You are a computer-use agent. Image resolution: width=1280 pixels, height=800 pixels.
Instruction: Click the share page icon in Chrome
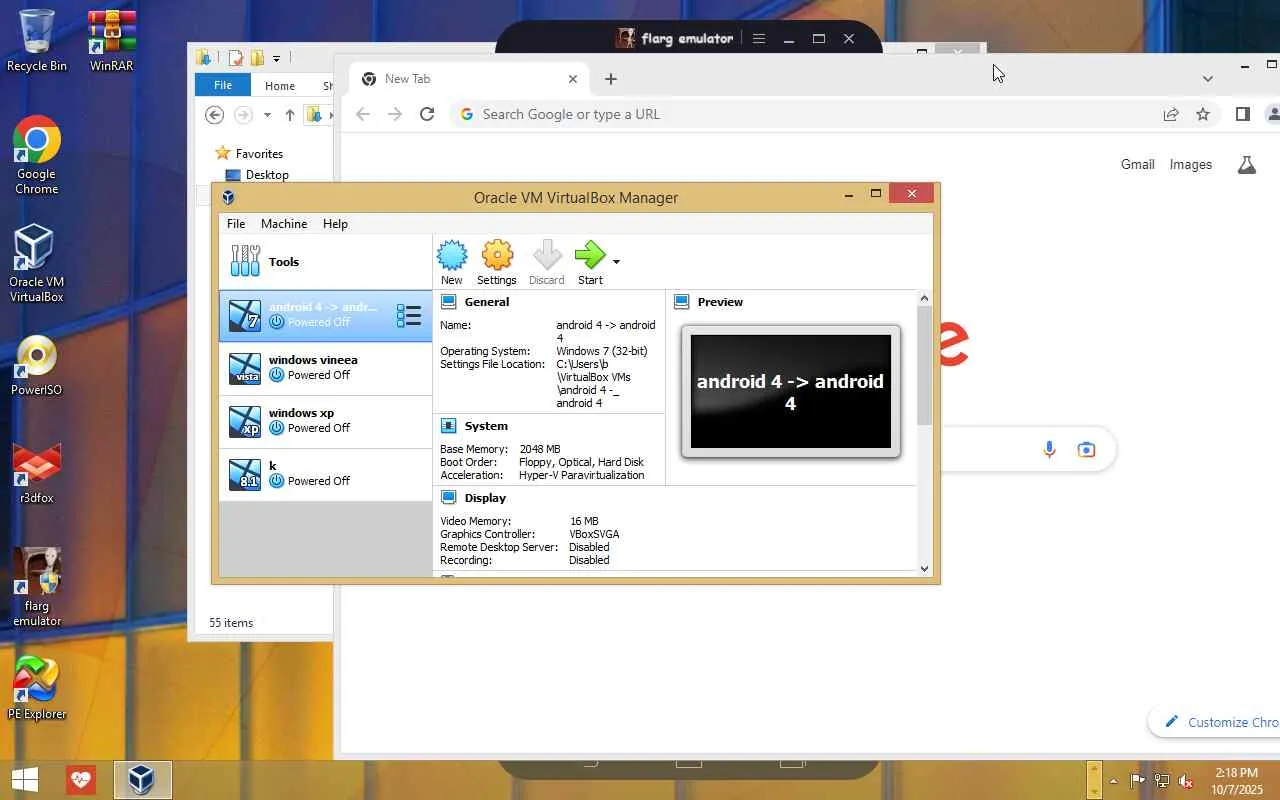tap(1171, 114)
